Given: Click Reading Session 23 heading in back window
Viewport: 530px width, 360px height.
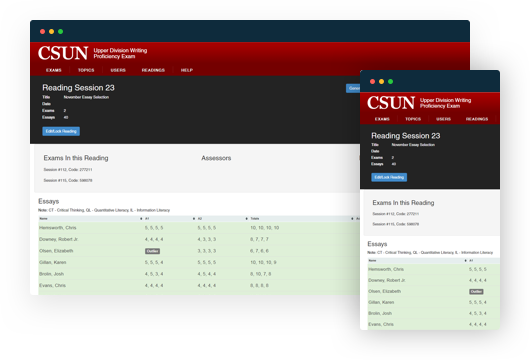Looking at the screenshot, I should pos(78,88).
